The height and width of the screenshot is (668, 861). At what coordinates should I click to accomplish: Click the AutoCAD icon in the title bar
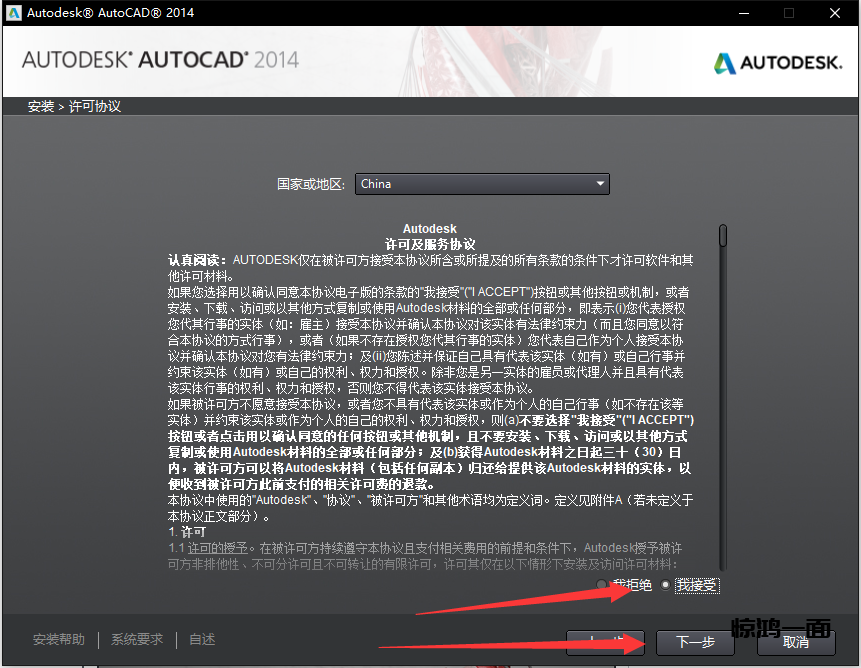coord(13,13)
